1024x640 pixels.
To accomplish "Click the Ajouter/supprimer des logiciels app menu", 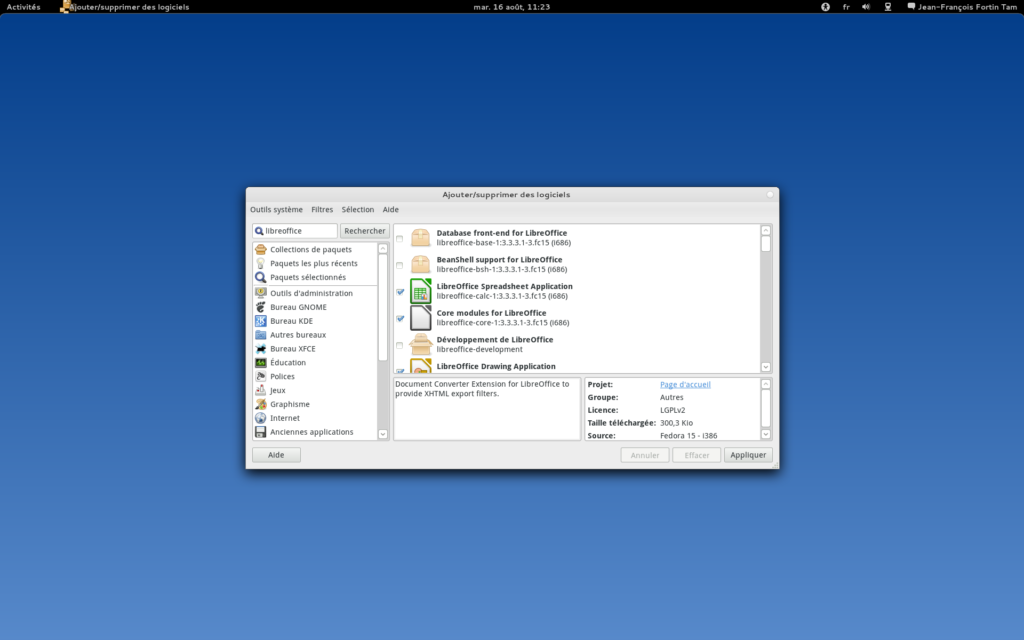I will pos(124,7).
